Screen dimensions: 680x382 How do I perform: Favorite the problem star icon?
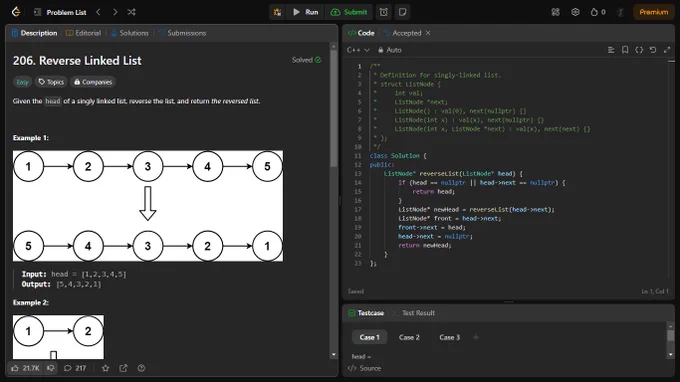point(105,368)
